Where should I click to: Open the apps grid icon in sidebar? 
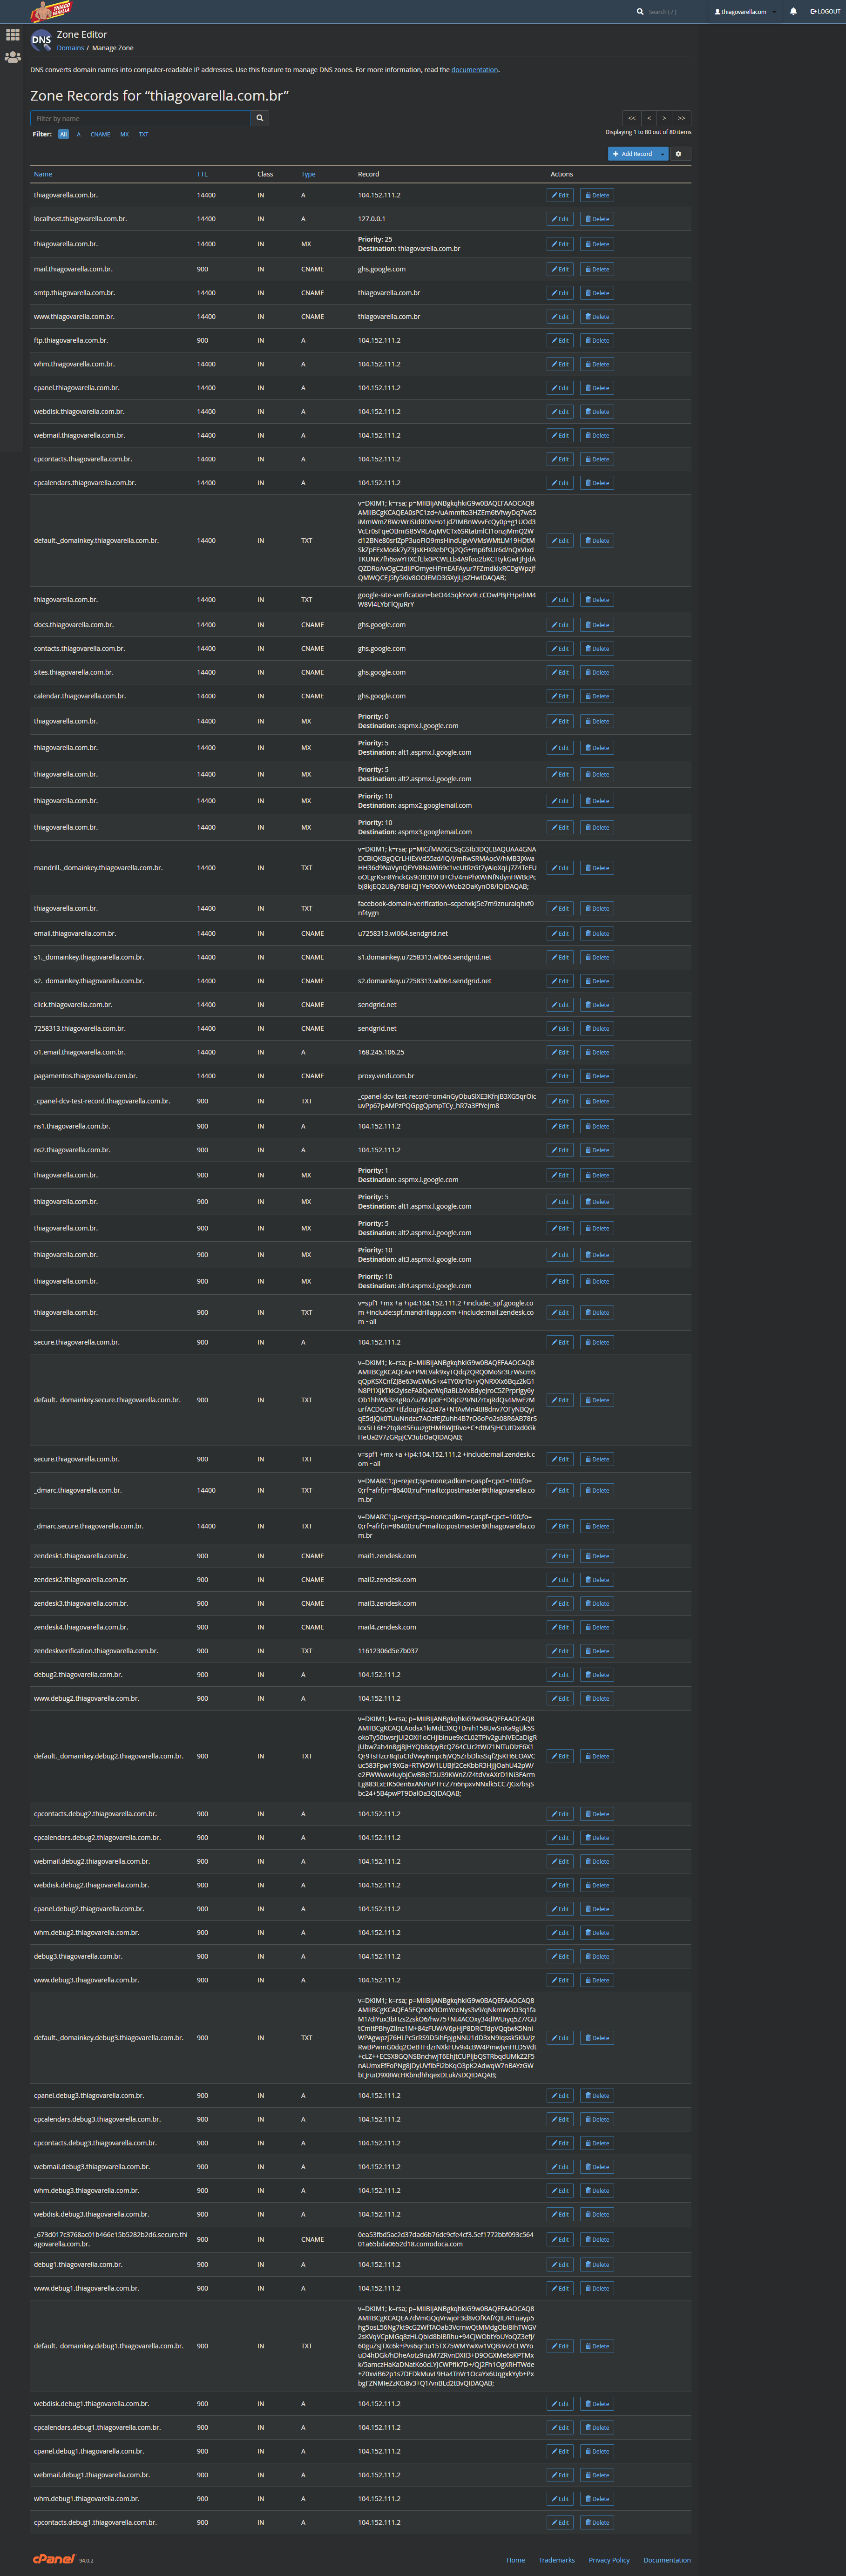tap(12, 35)
